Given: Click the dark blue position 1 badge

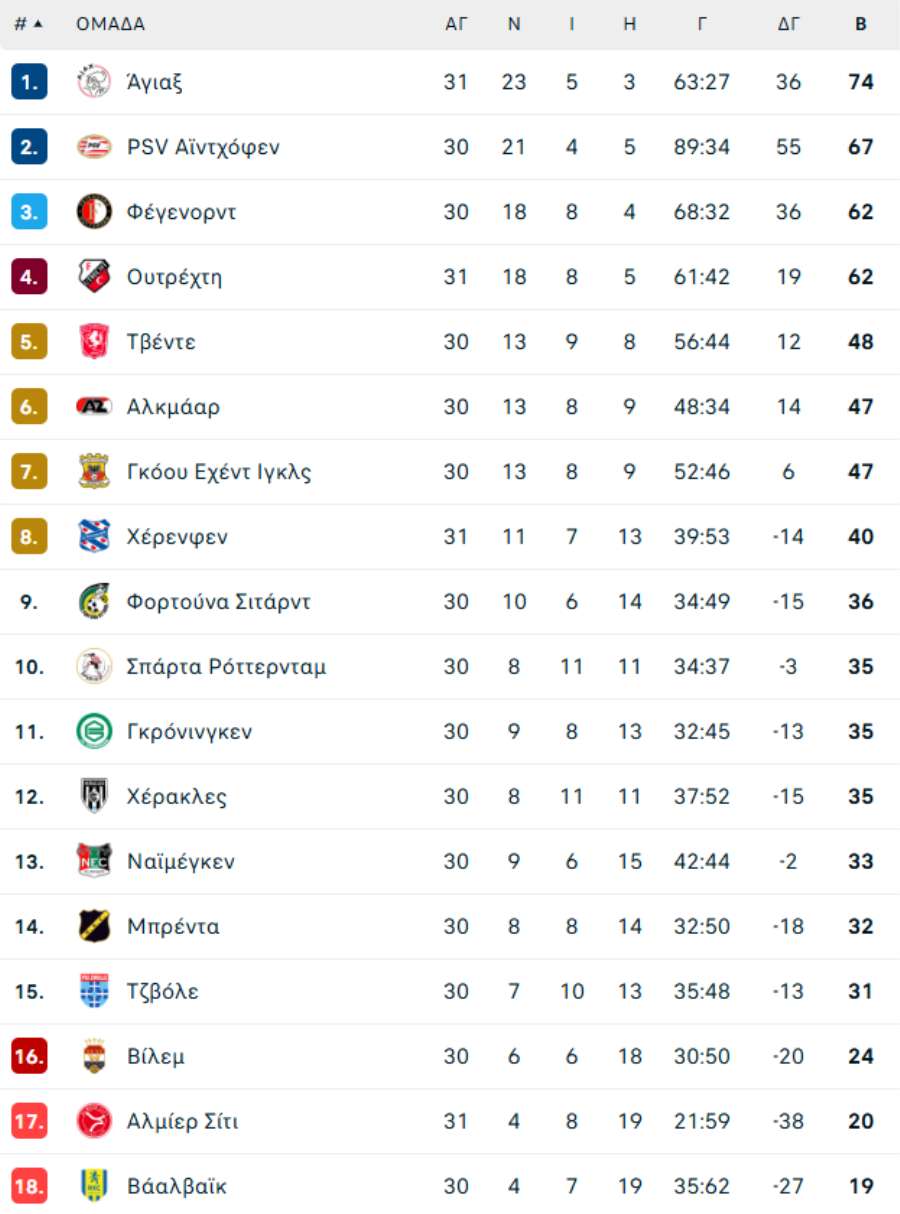Looking at the screenshot, I should coord(29,82).
